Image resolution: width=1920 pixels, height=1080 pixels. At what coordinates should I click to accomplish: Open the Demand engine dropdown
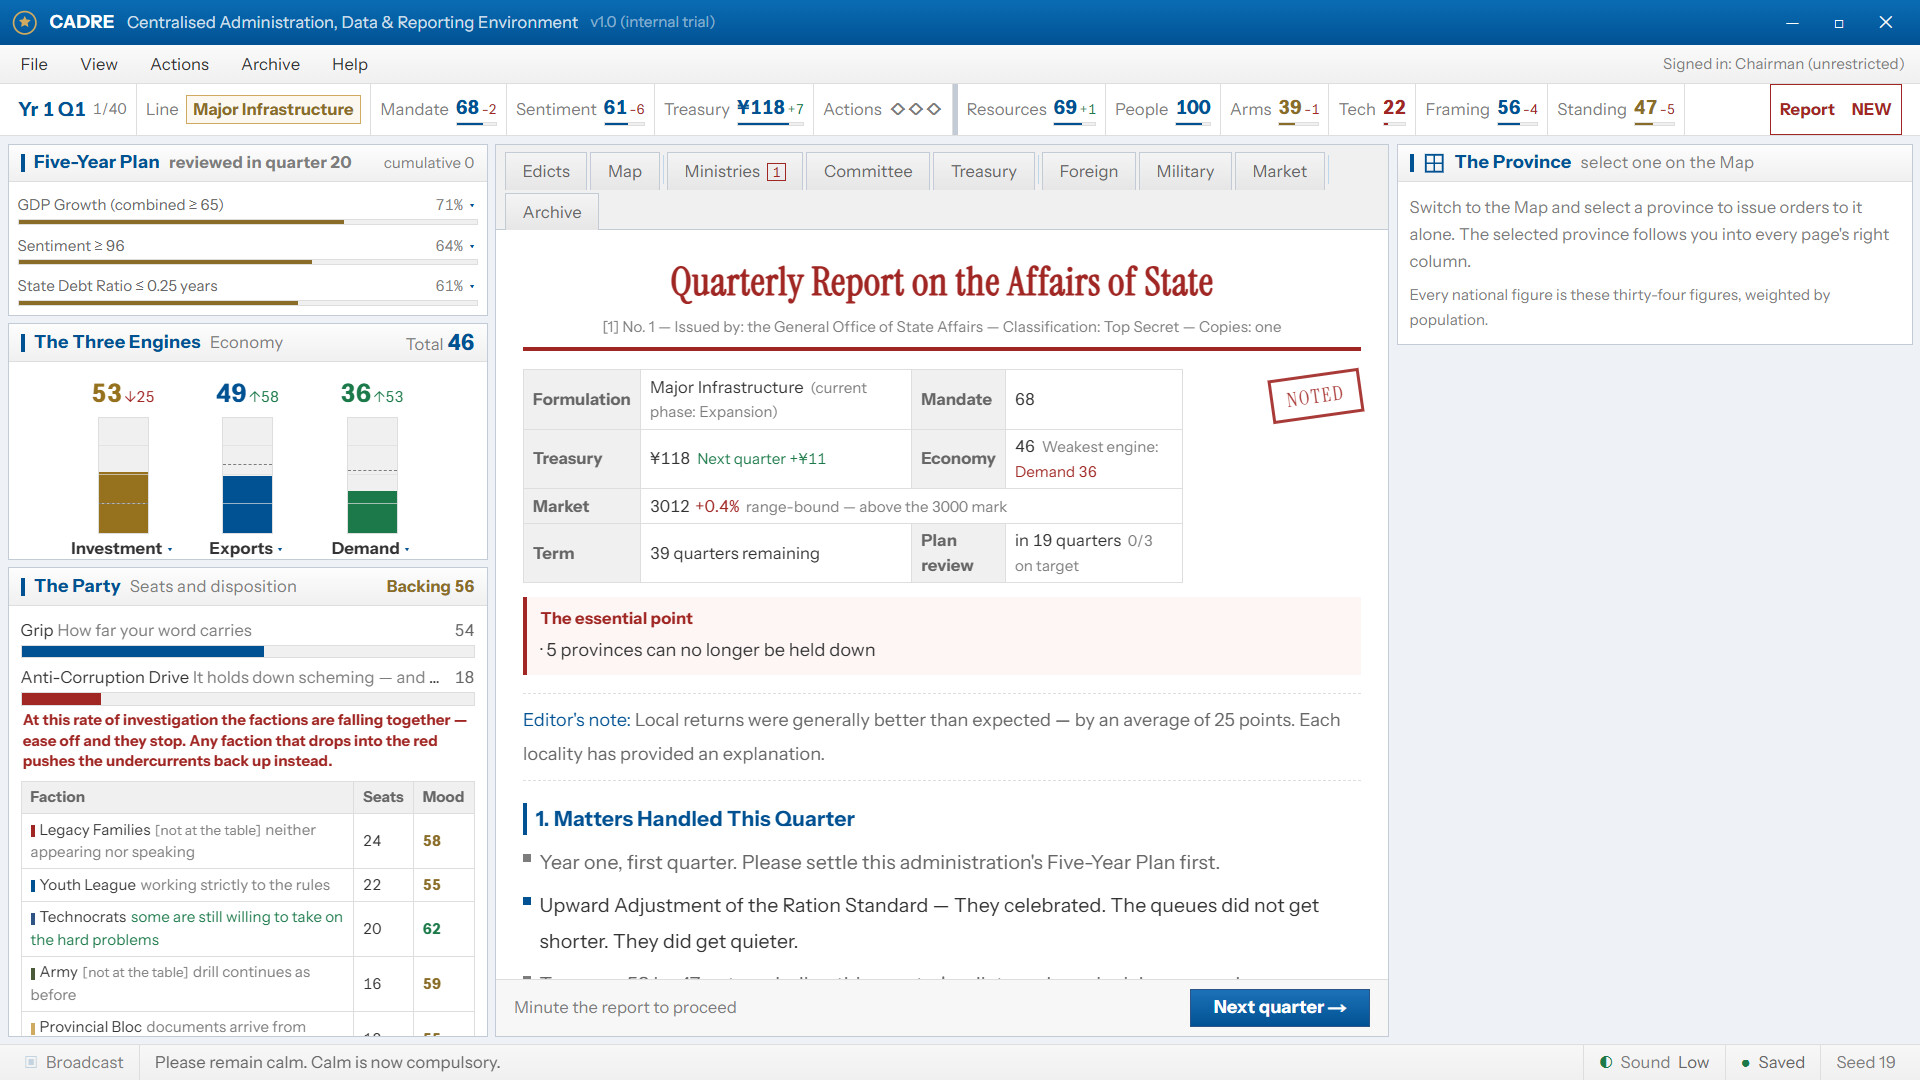(x=371, y=548)
